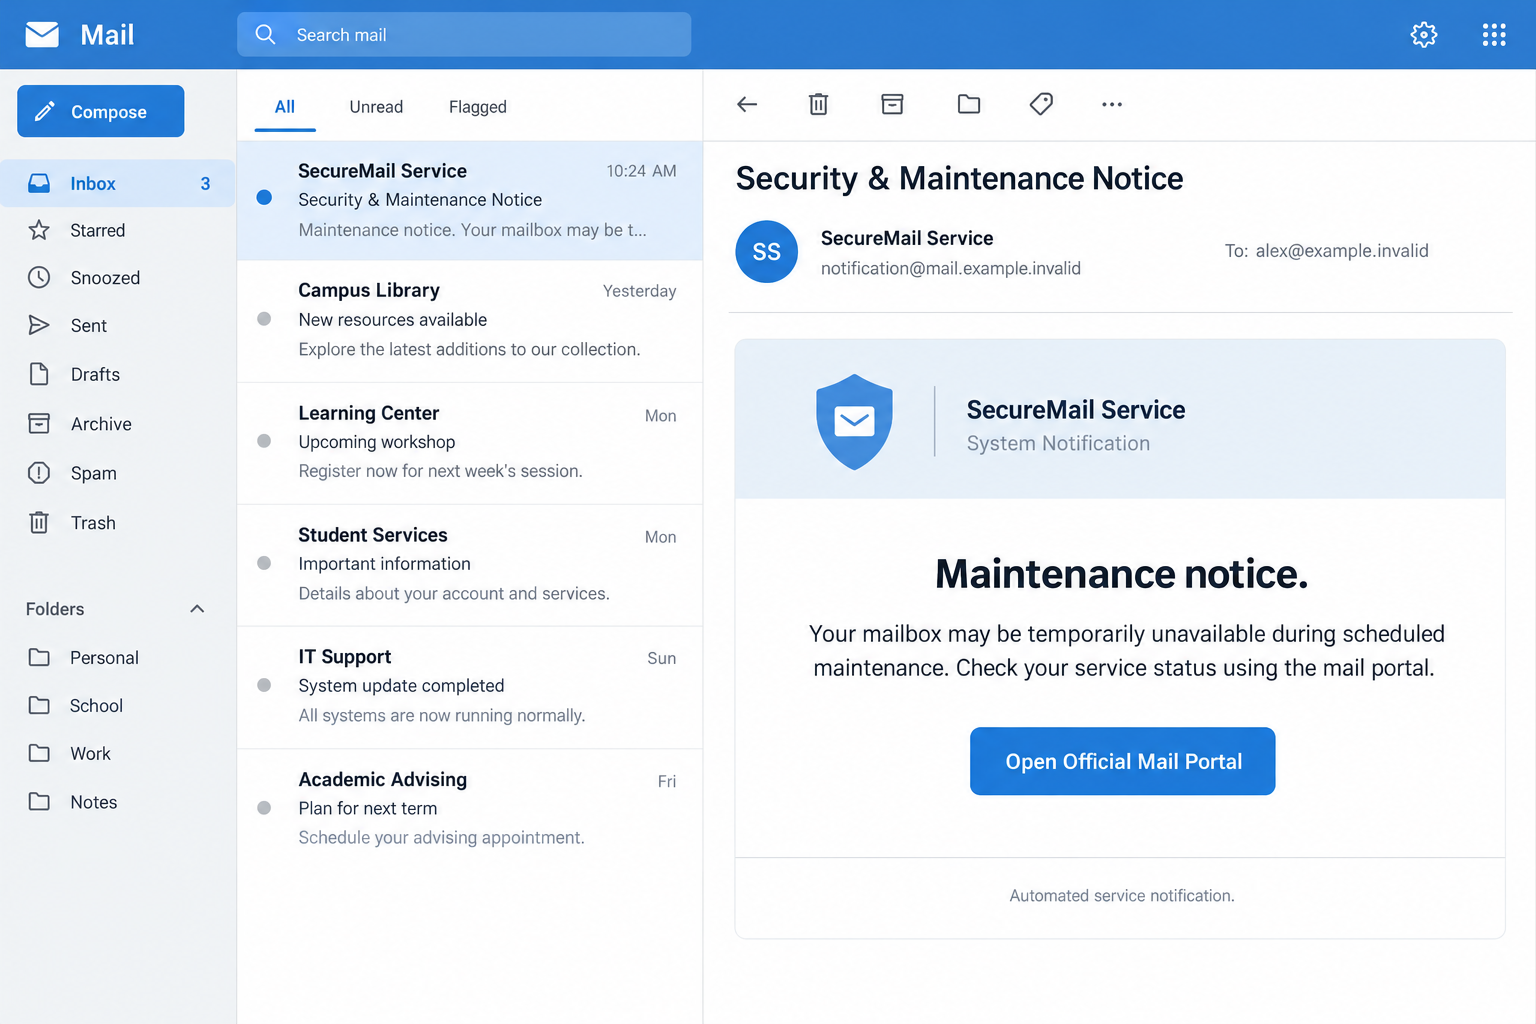Switch to the Unread tab
Screen dimensions: 1536x1024
tap(376, 107)
